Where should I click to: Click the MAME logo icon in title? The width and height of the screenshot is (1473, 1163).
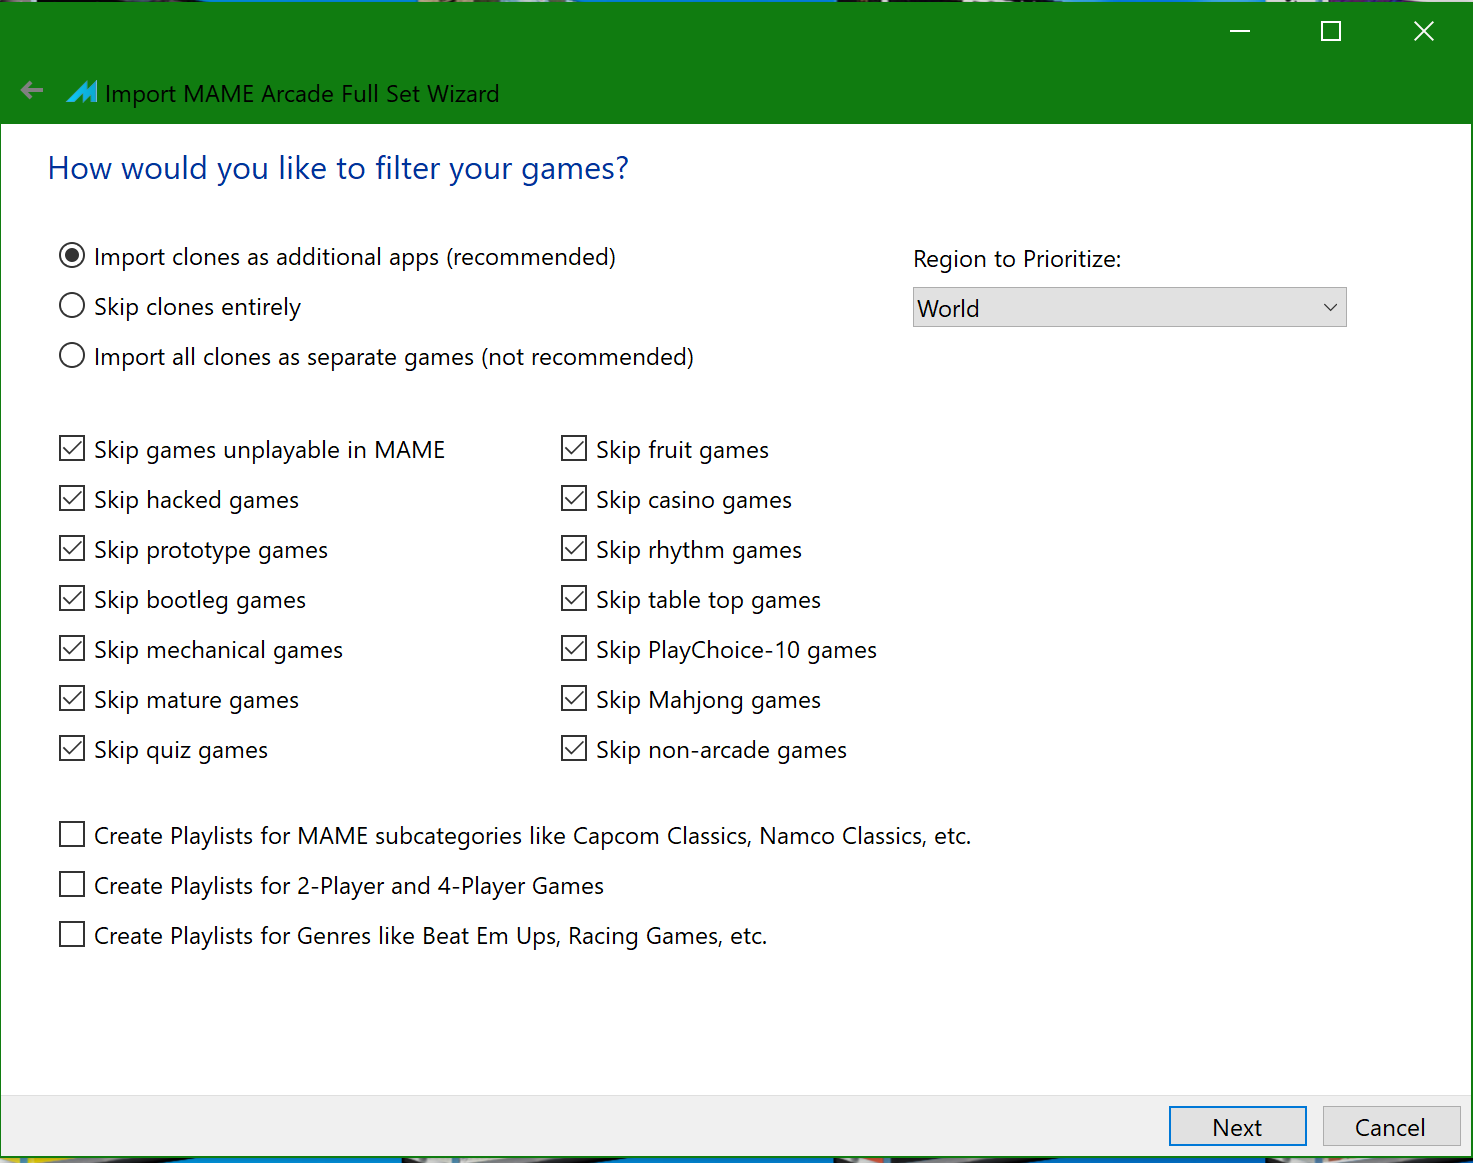[x=82, y=92]
